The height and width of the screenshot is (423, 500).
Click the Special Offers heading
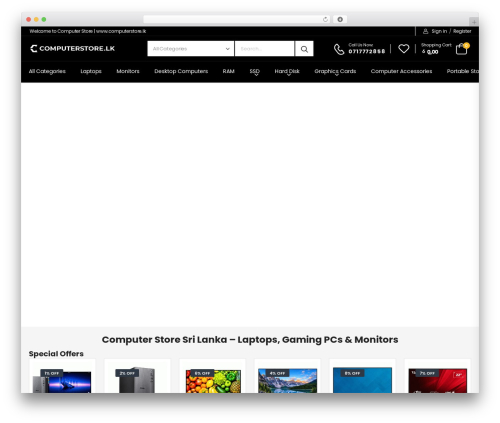(56, 354)
